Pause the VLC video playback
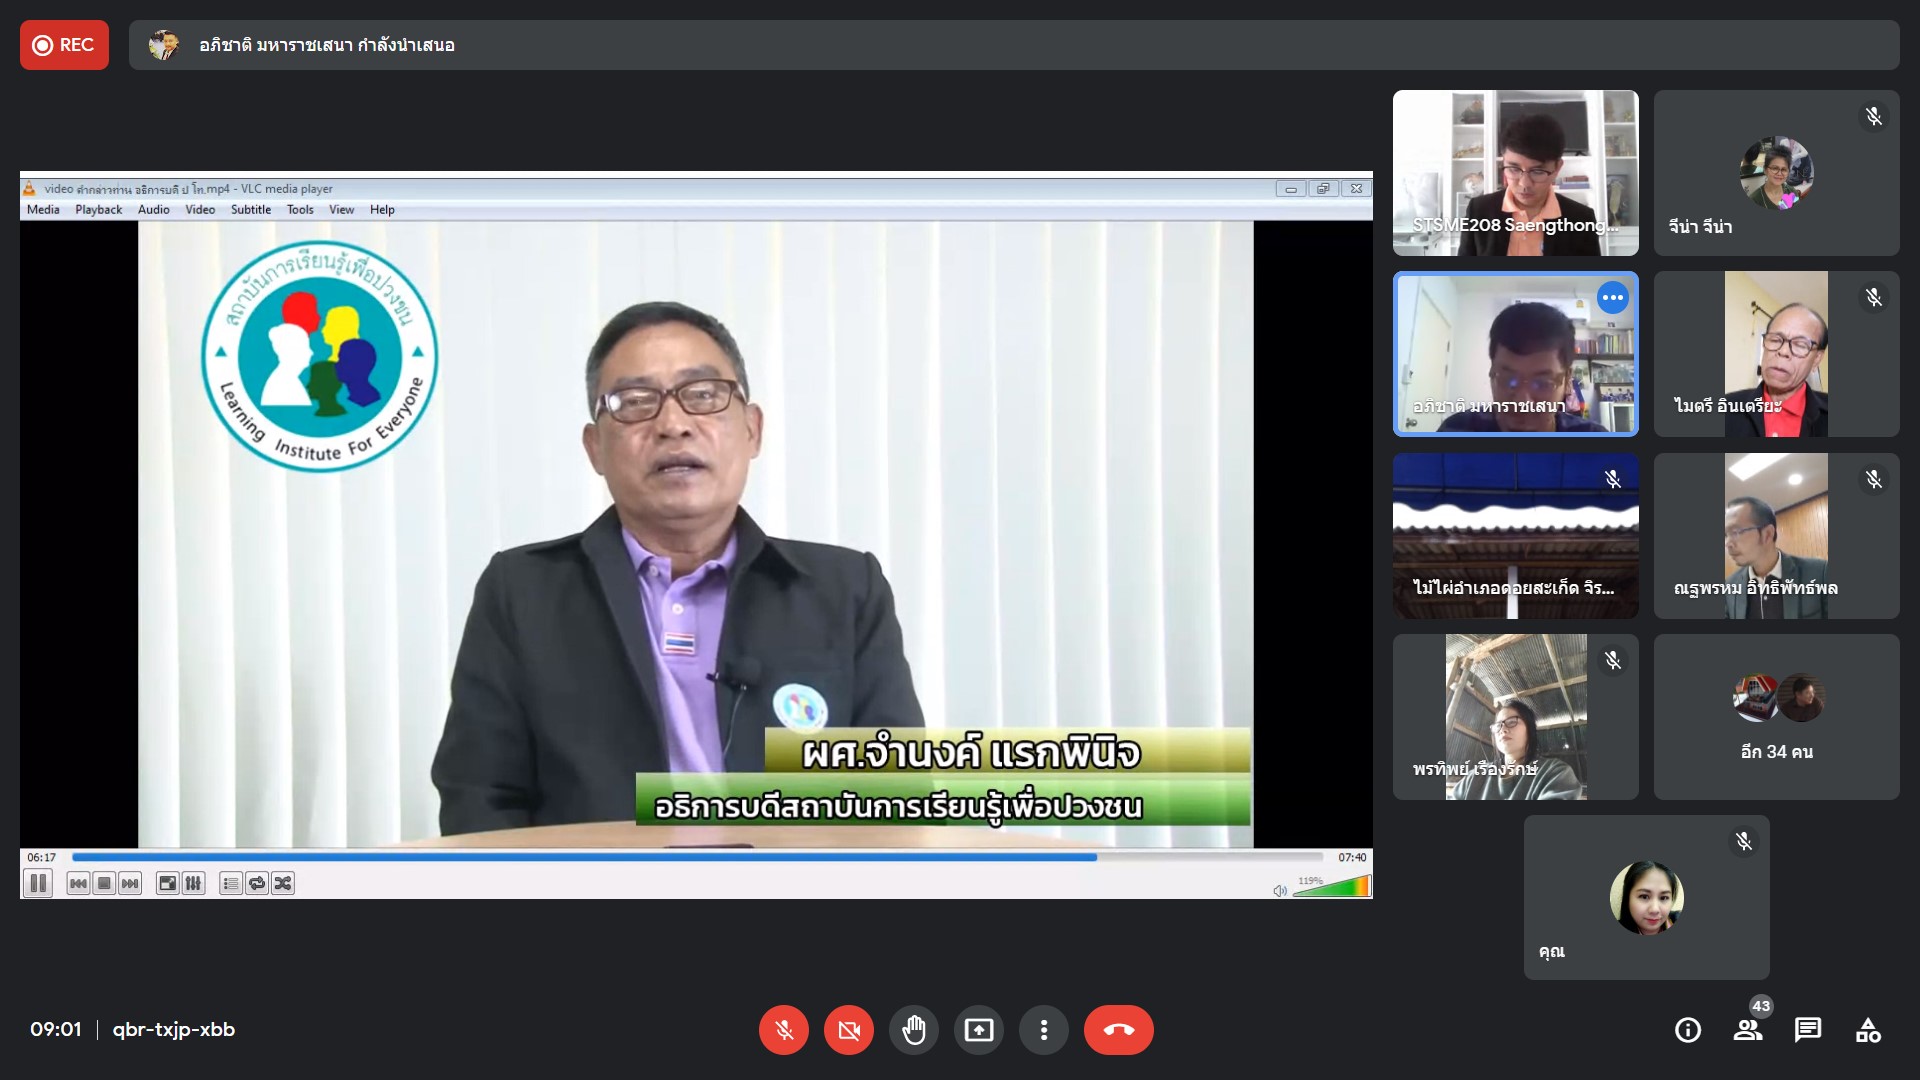 pyautogui.click(x=38, y=883)
